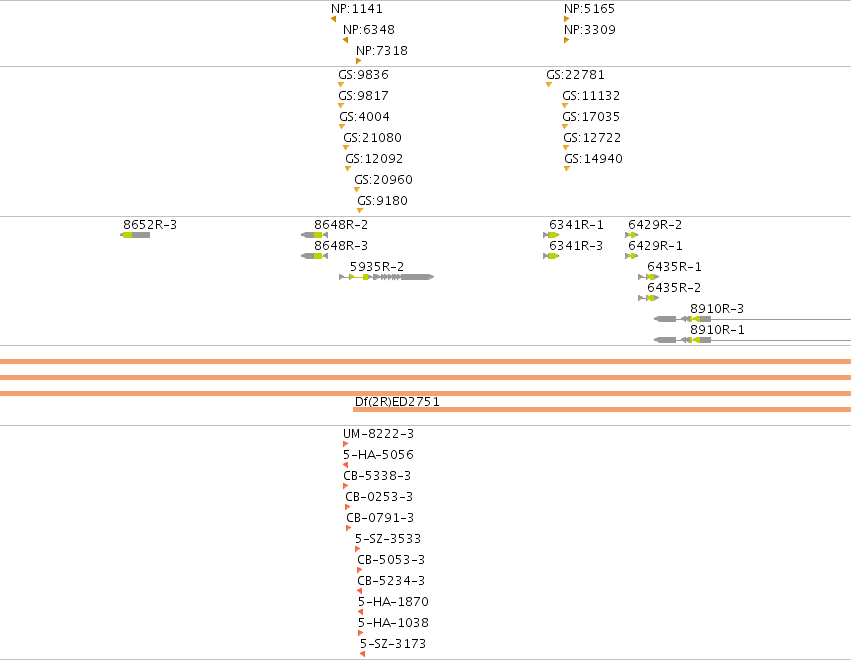Click the GS:9817 label
Image resolution: width=851 pixels, height=660 pixels.
[x=363, y=96]
